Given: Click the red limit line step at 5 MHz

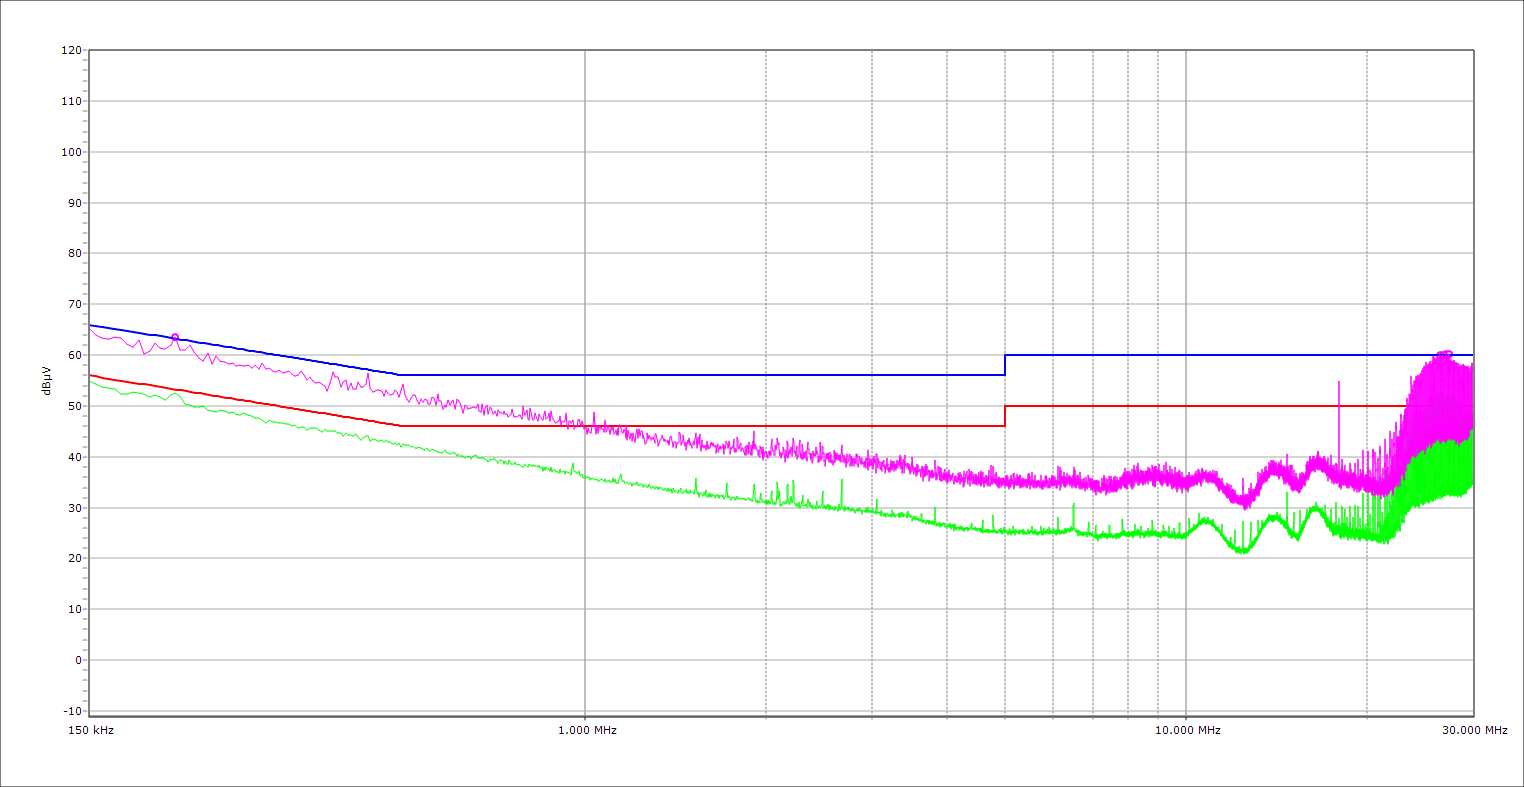Looking at the screenshot, I should [1005, 416].
